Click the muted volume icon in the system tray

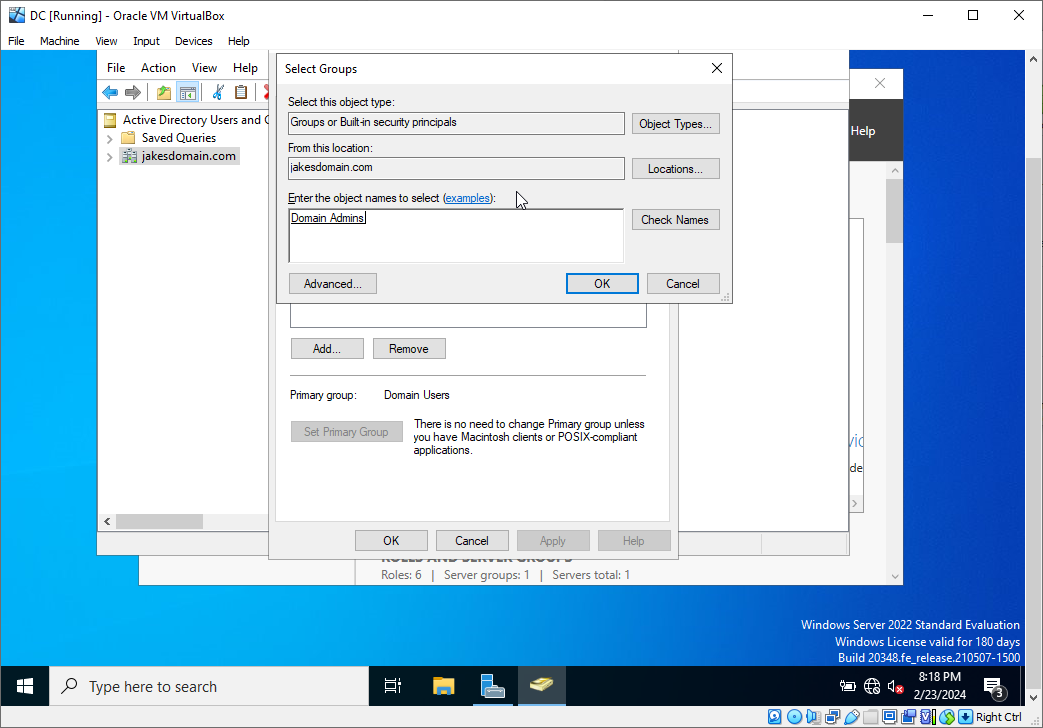coord(896,687)
